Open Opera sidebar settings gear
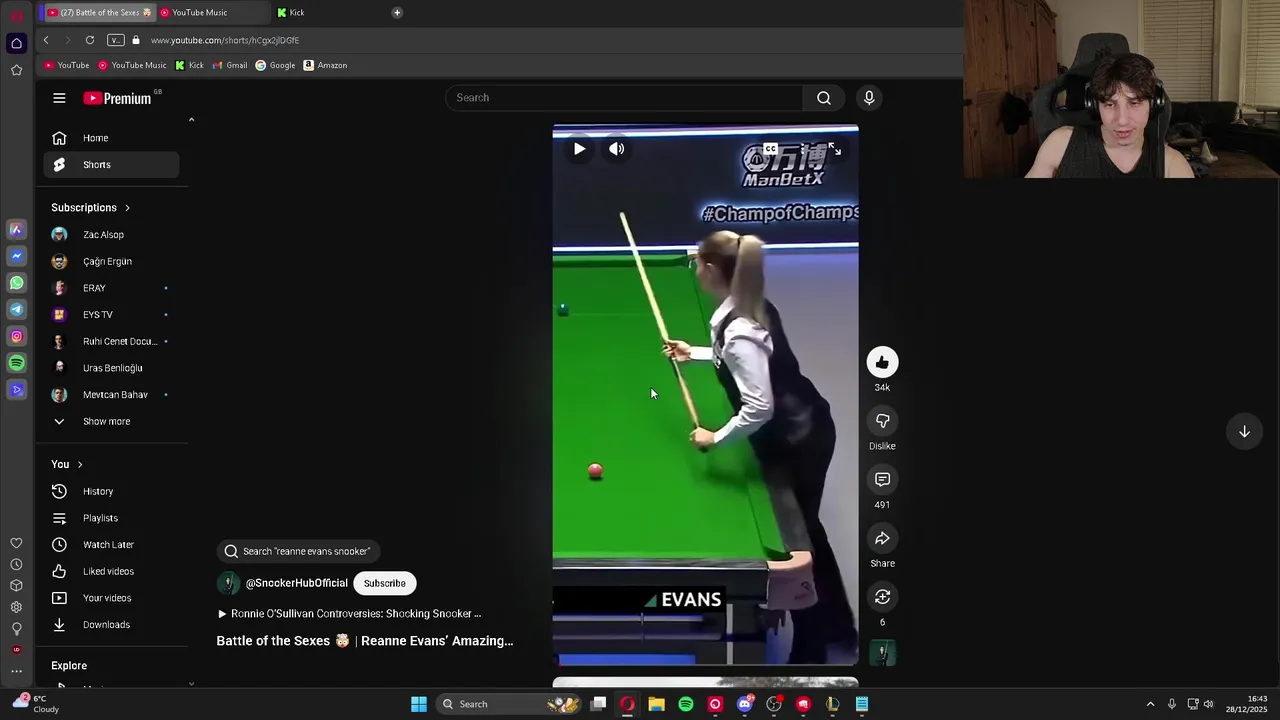The width and height of the screenshot is (1280, 720). [16, 607]
